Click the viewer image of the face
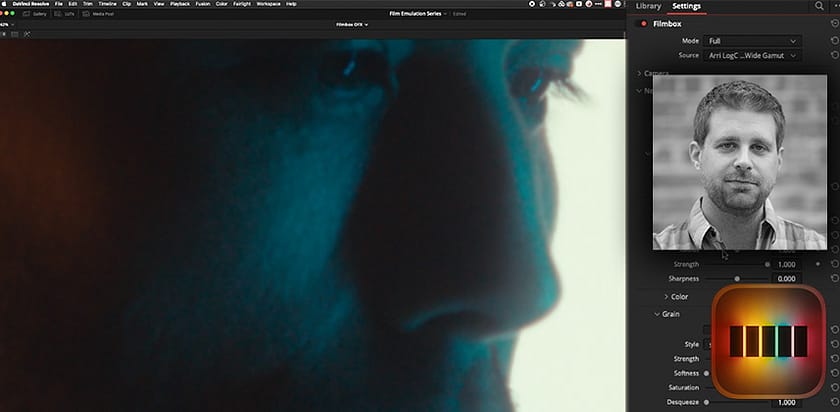Screen dimensions: 840x412 [312, 225]
